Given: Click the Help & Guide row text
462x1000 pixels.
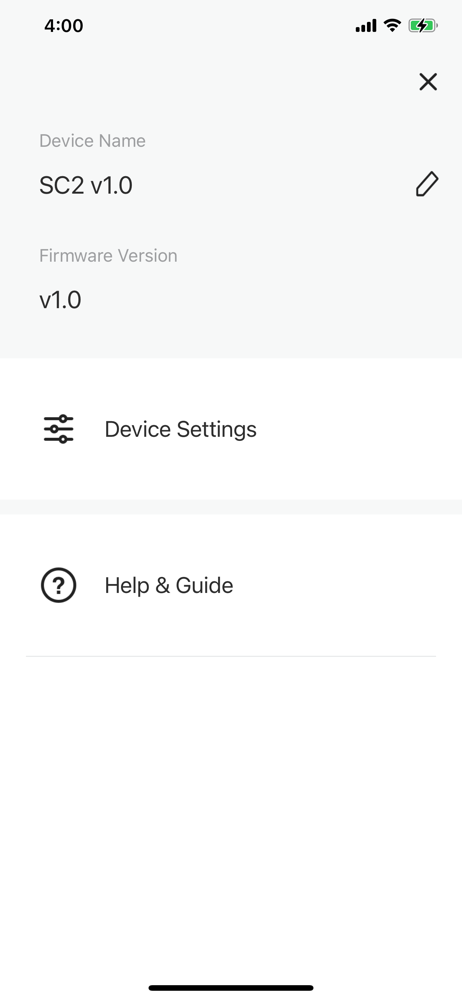Looking at the screenshot, I should [x=169, y=585].
